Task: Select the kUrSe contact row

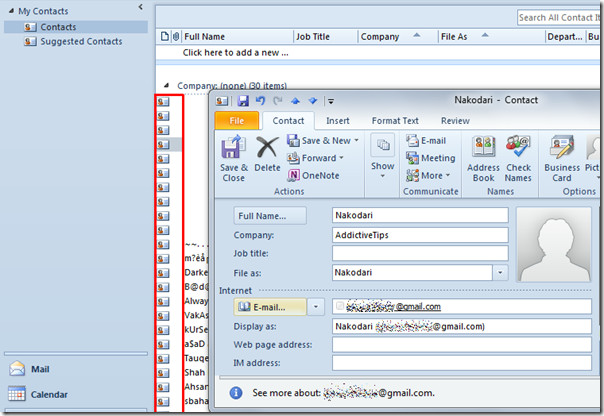Action: 196,330
